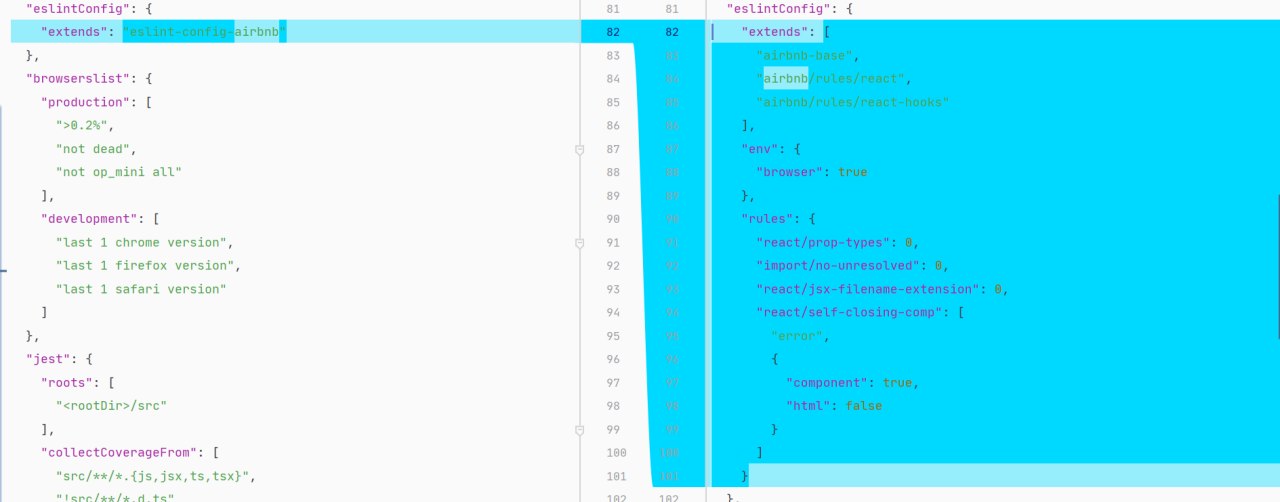
Task: Toggle the fold marker beside line 99
Action: click(579, 429)
